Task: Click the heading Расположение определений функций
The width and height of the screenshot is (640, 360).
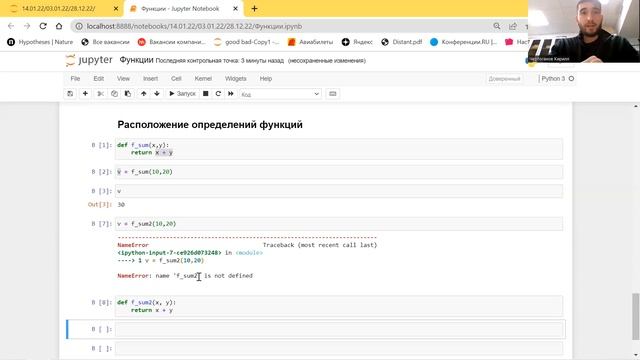Action: click(210, 124)
